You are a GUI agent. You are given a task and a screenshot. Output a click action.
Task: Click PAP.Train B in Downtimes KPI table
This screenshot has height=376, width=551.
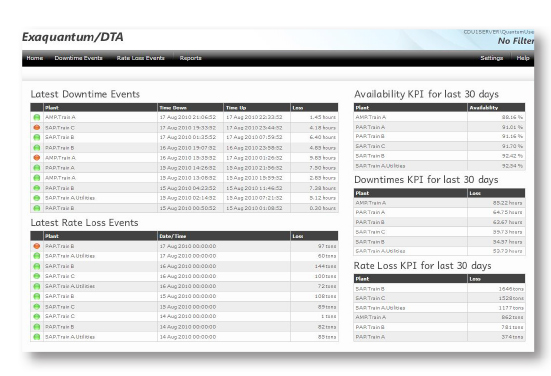370,222
